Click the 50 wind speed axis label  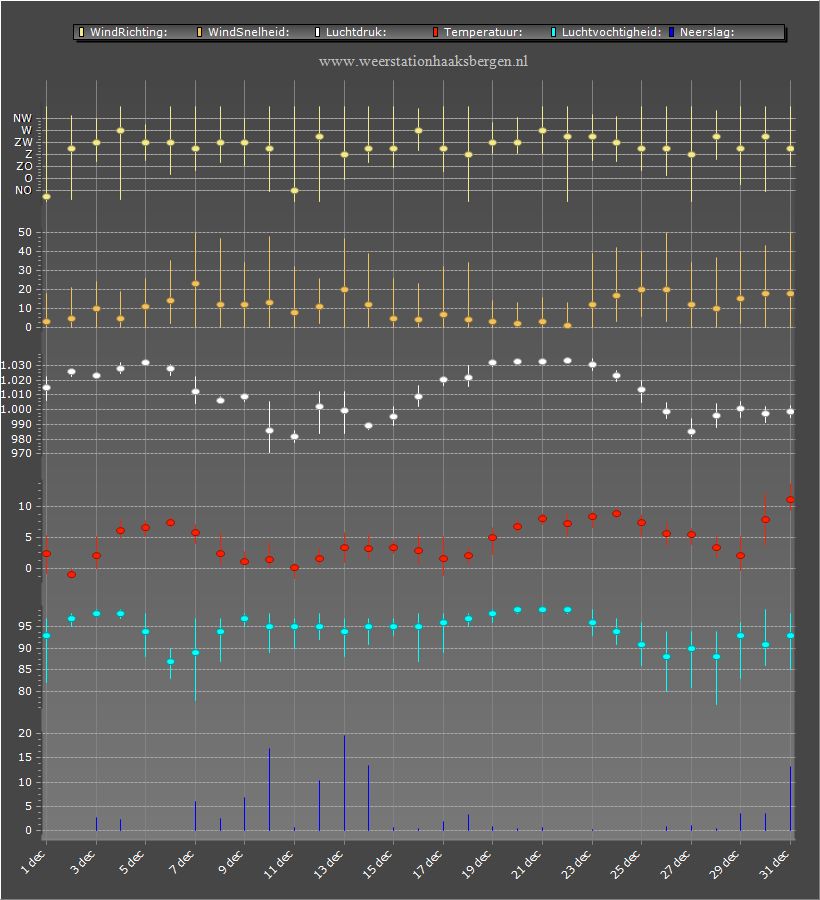pos(25,232)
